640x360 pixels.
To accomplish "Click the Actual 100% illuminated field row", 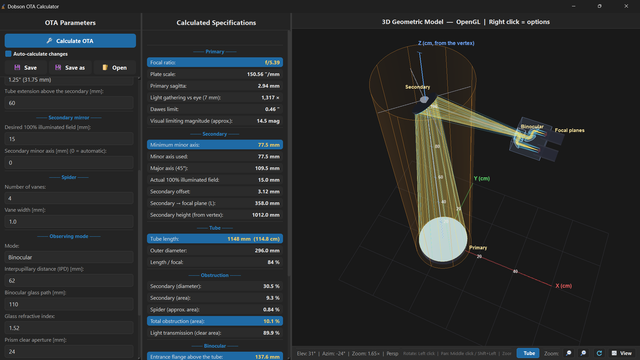I will (215, 180).
